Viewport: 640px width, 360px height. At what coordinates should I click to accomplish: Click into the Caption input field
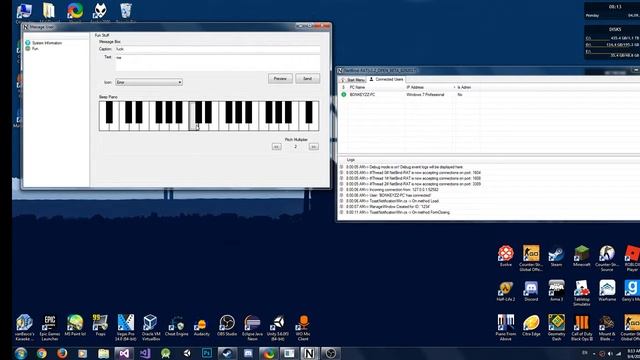(x=218, y=49)
